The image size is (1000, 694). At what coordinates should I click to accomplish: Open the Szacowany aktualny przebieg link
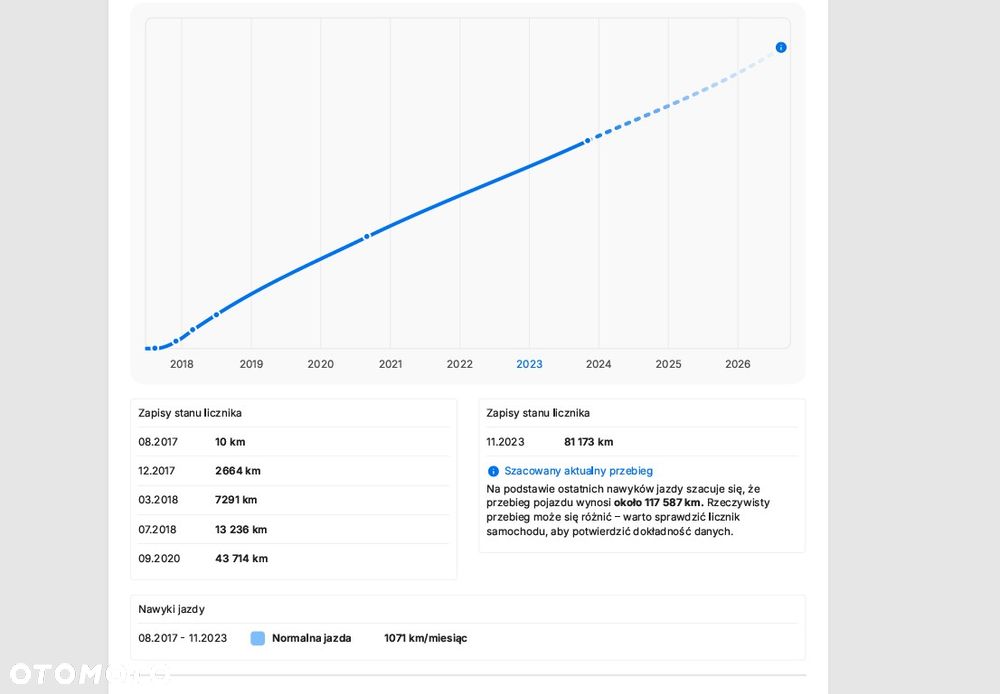point(578,471)
